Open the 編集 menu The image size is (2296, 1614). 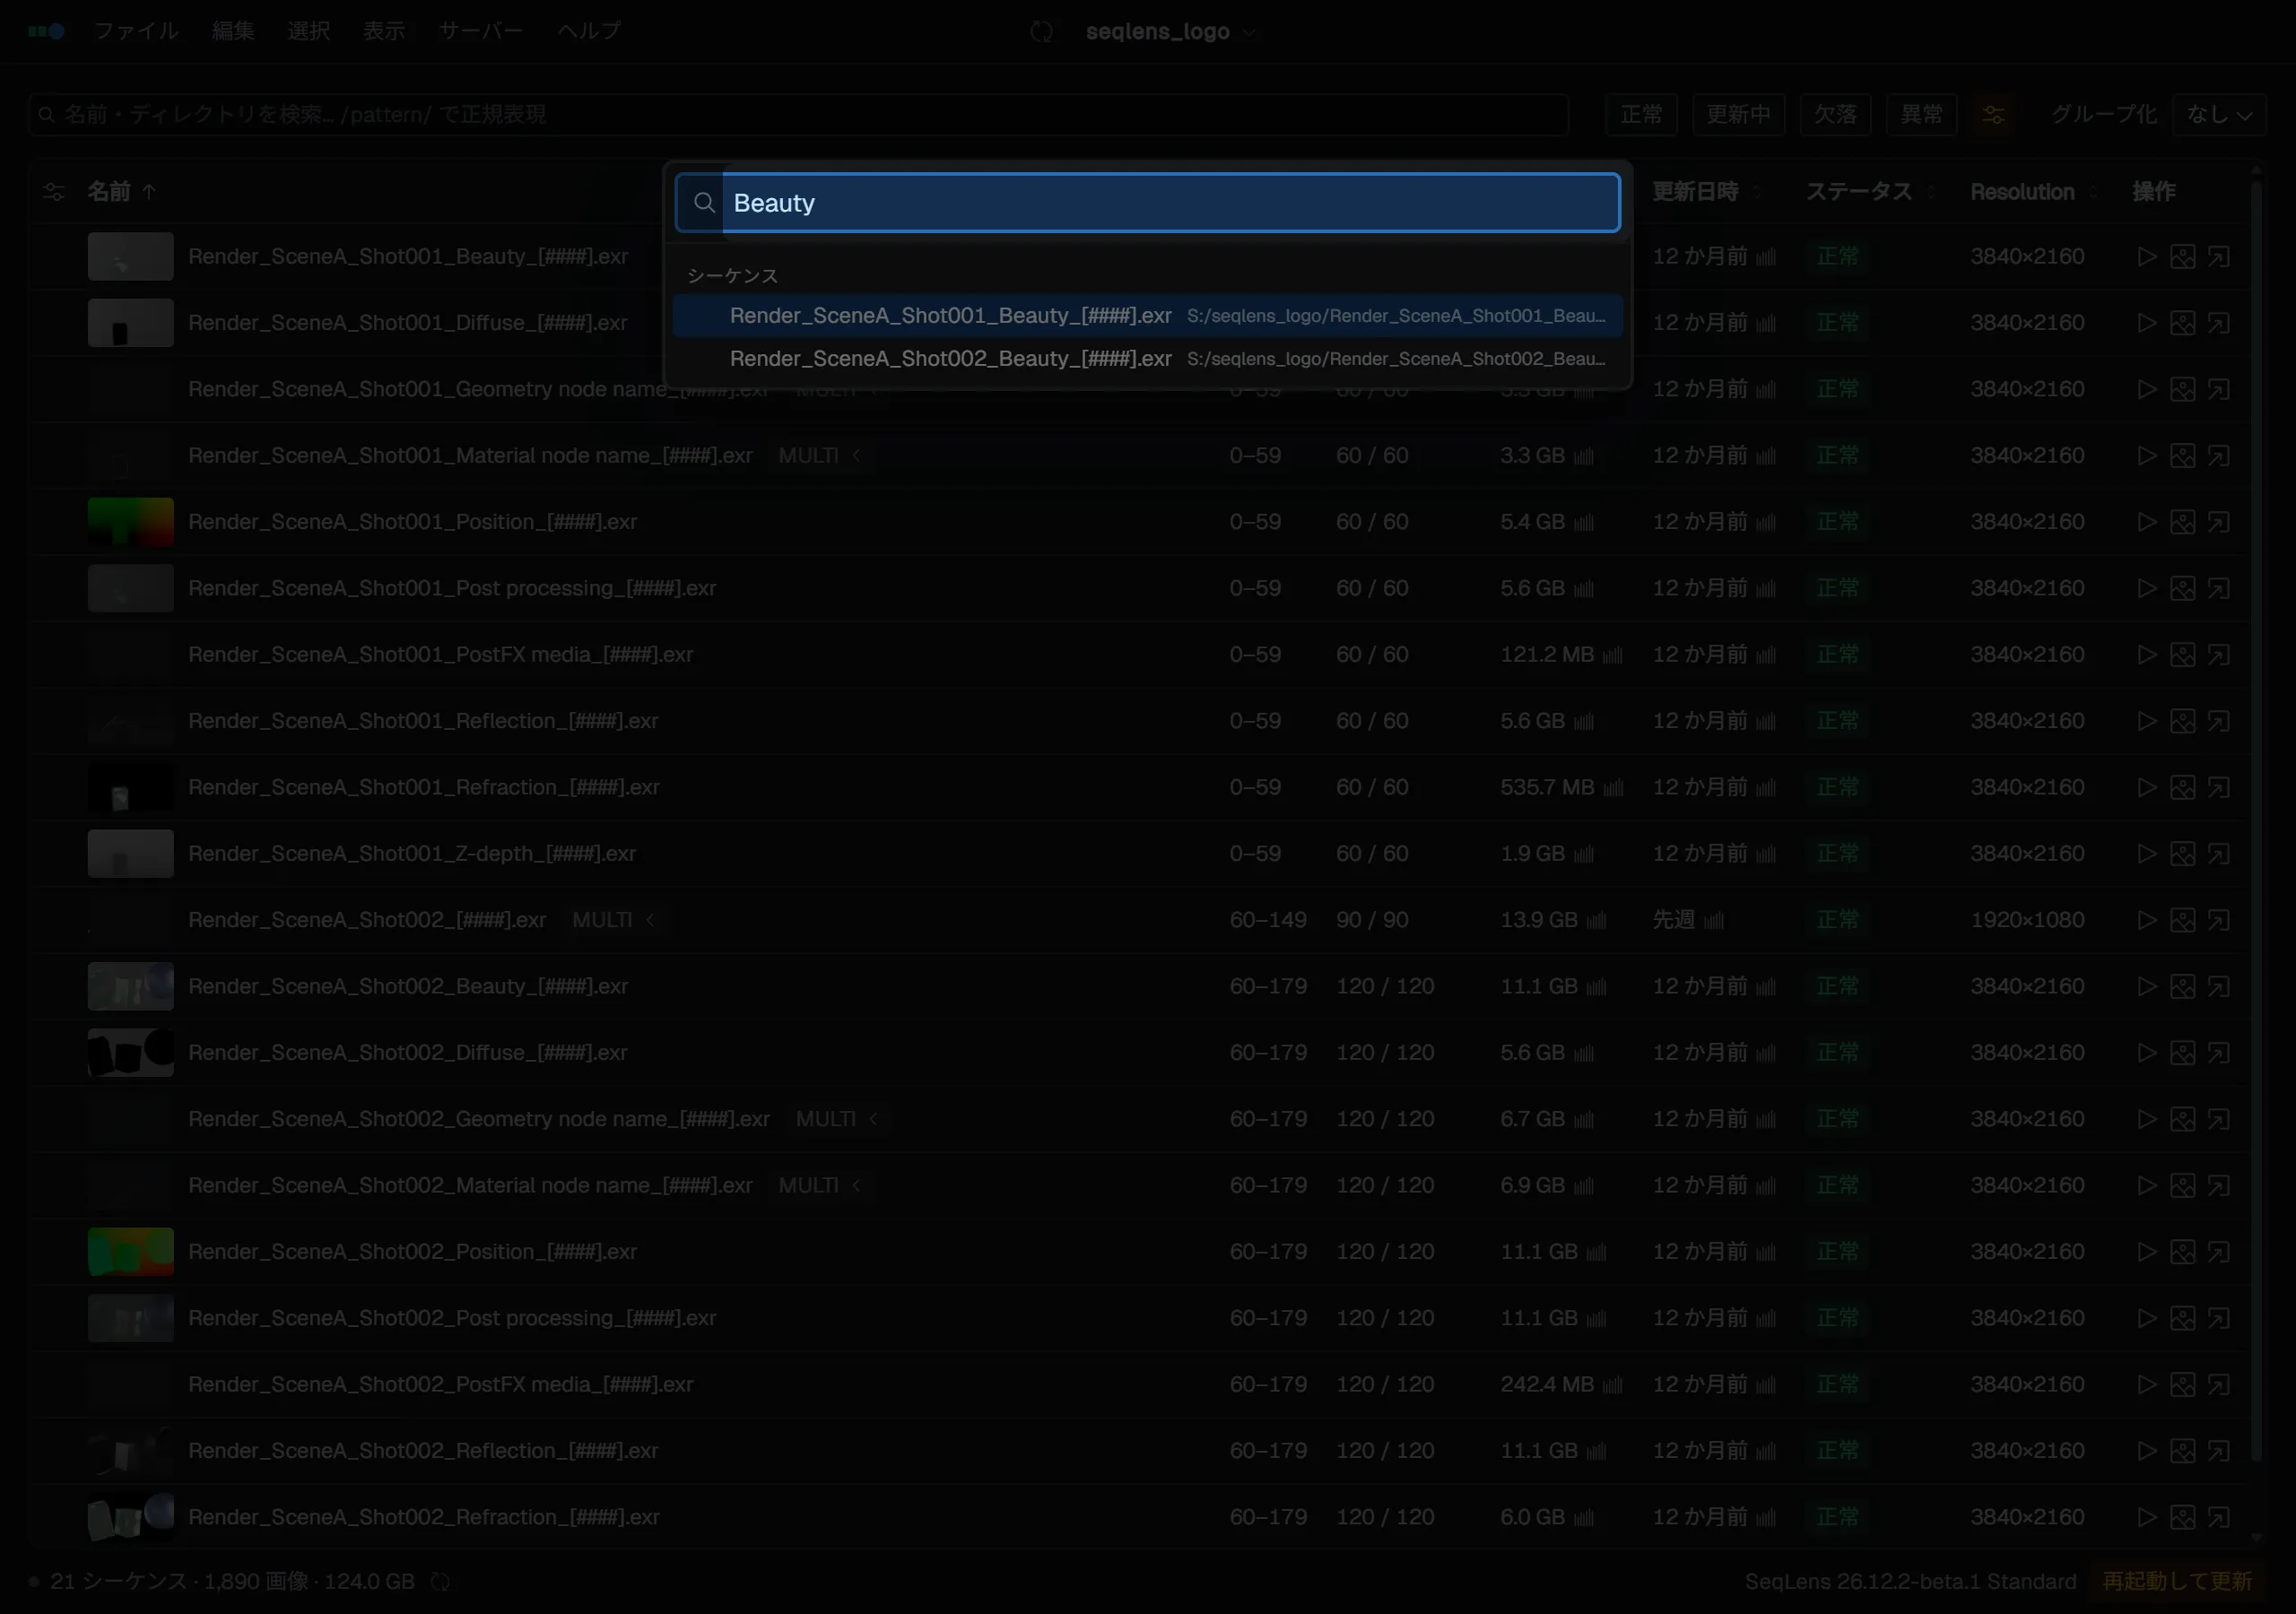[x=233, y=31]
